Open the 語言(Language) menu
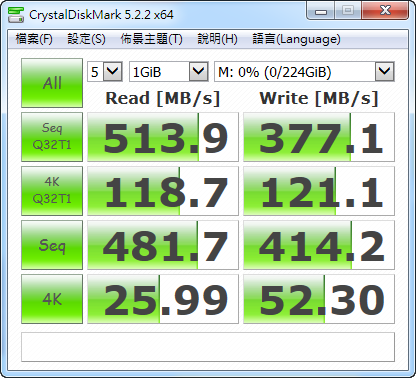Image resolution: width=416 pixels, height=378 pixels. coord(296,39)
